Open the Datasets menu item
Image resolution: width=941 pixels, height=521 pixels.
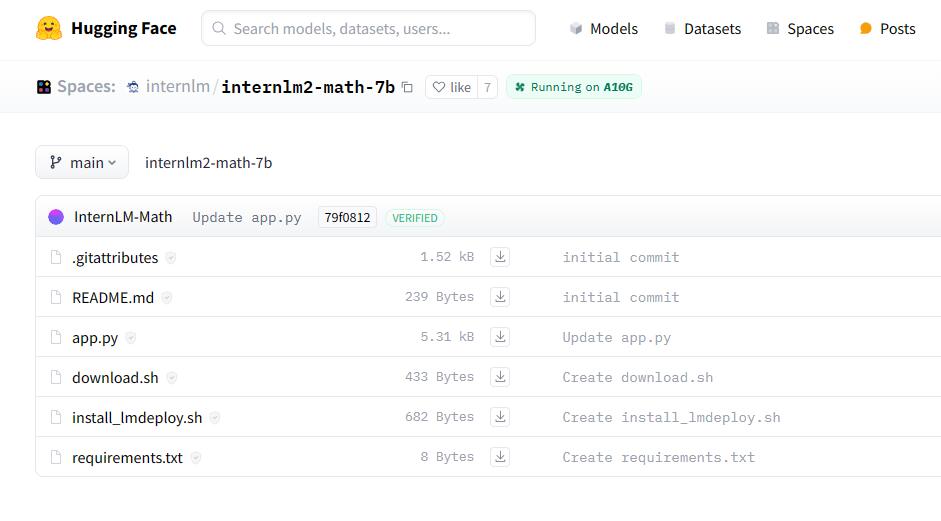(x=712, y=29)
